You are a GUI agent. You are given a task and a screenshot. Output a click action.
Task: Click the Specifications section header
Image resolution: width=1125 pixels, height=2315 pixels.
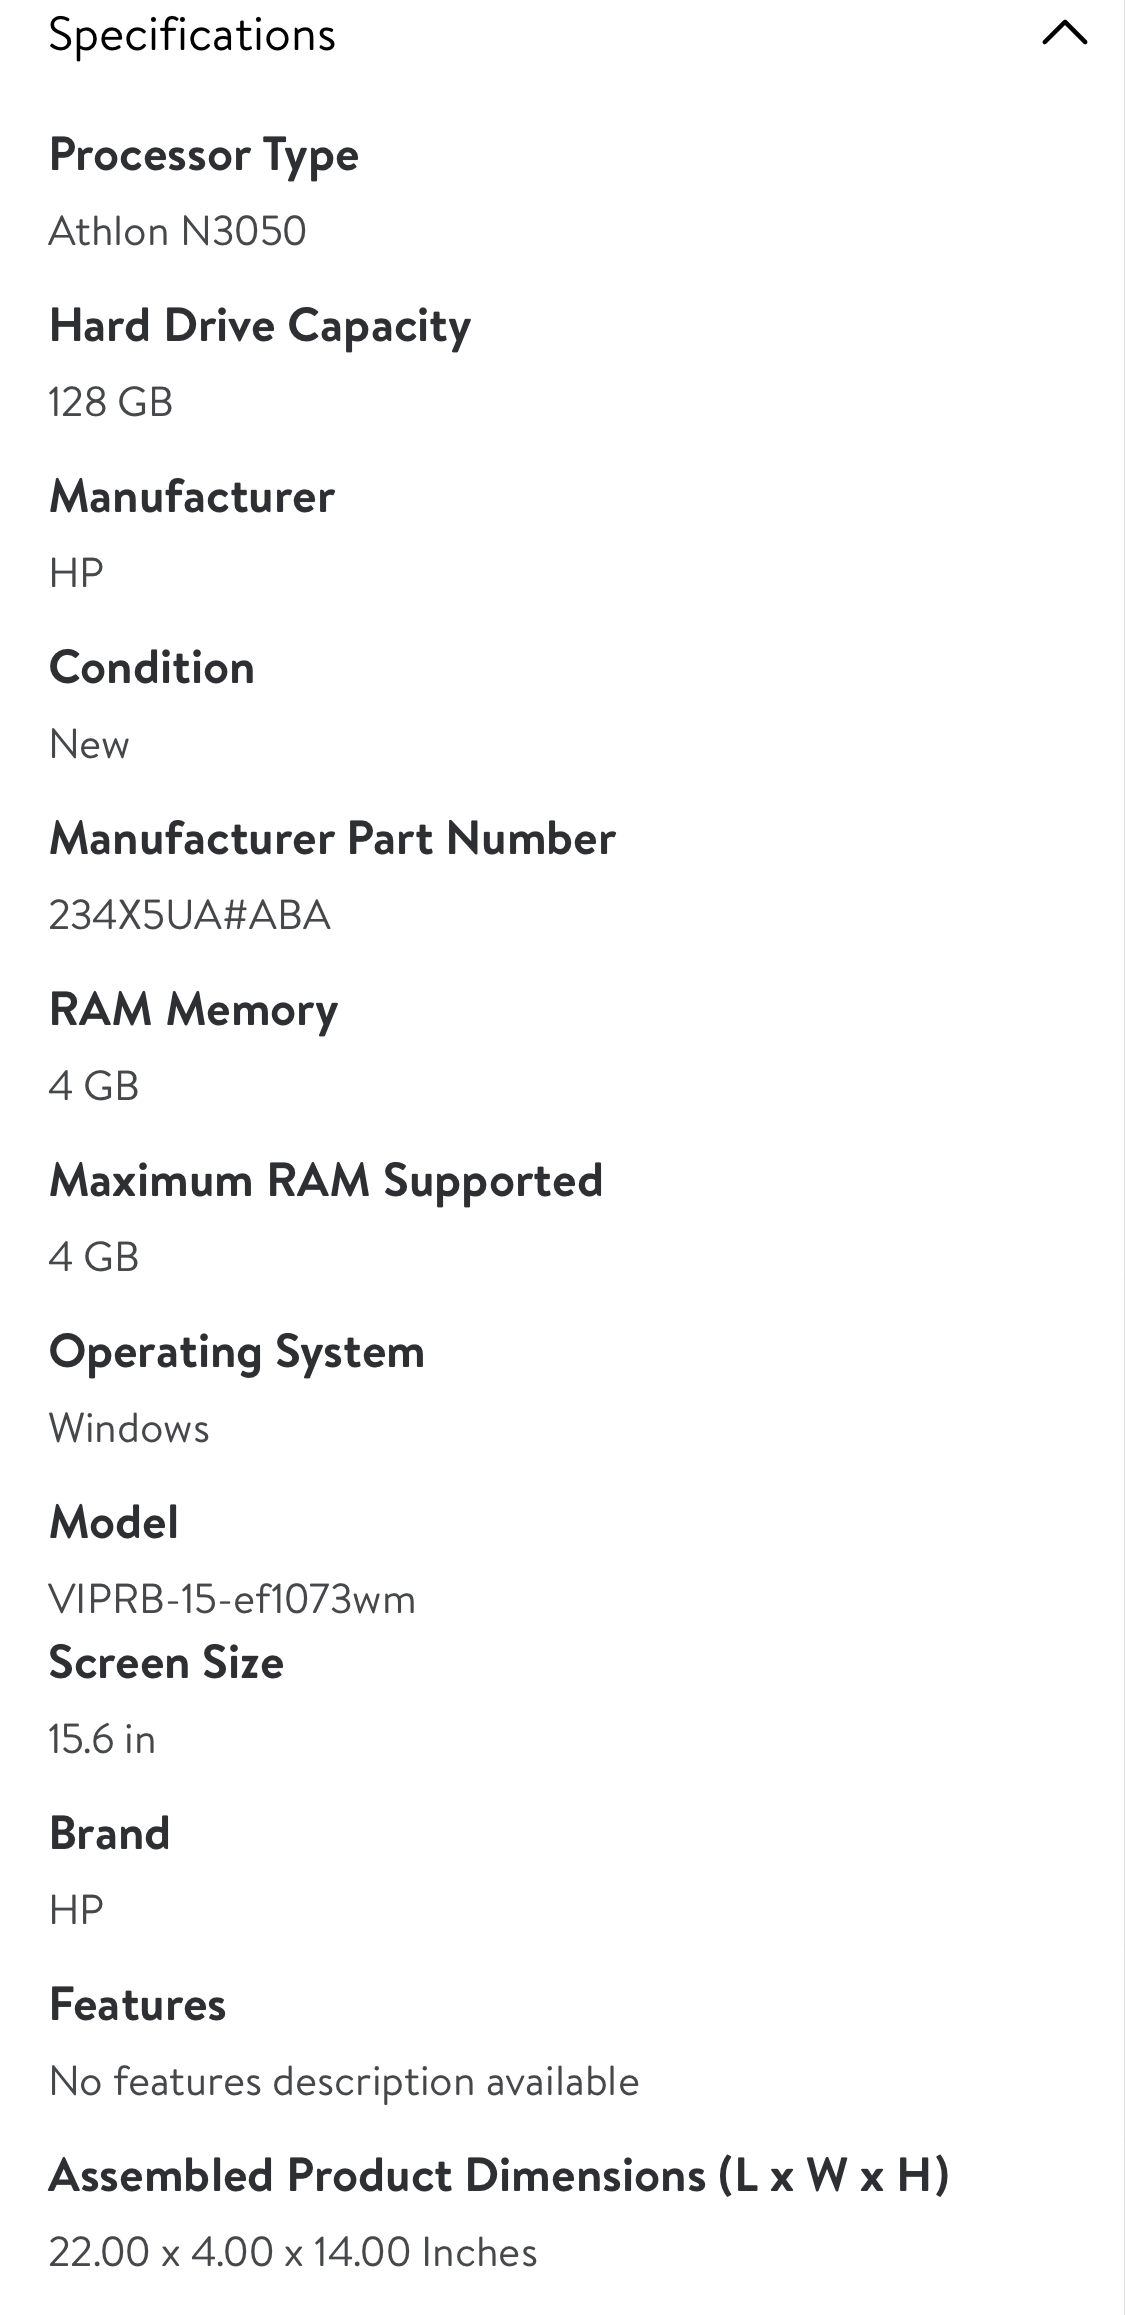192,36
